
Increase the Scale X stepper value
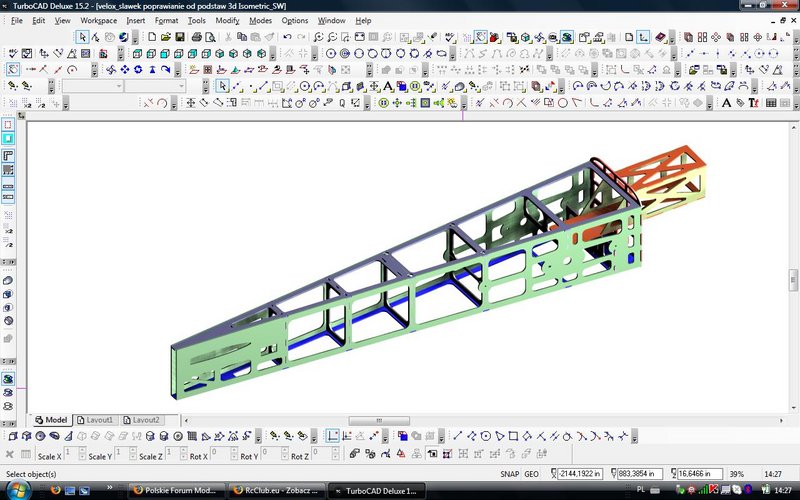coord(82,450)
